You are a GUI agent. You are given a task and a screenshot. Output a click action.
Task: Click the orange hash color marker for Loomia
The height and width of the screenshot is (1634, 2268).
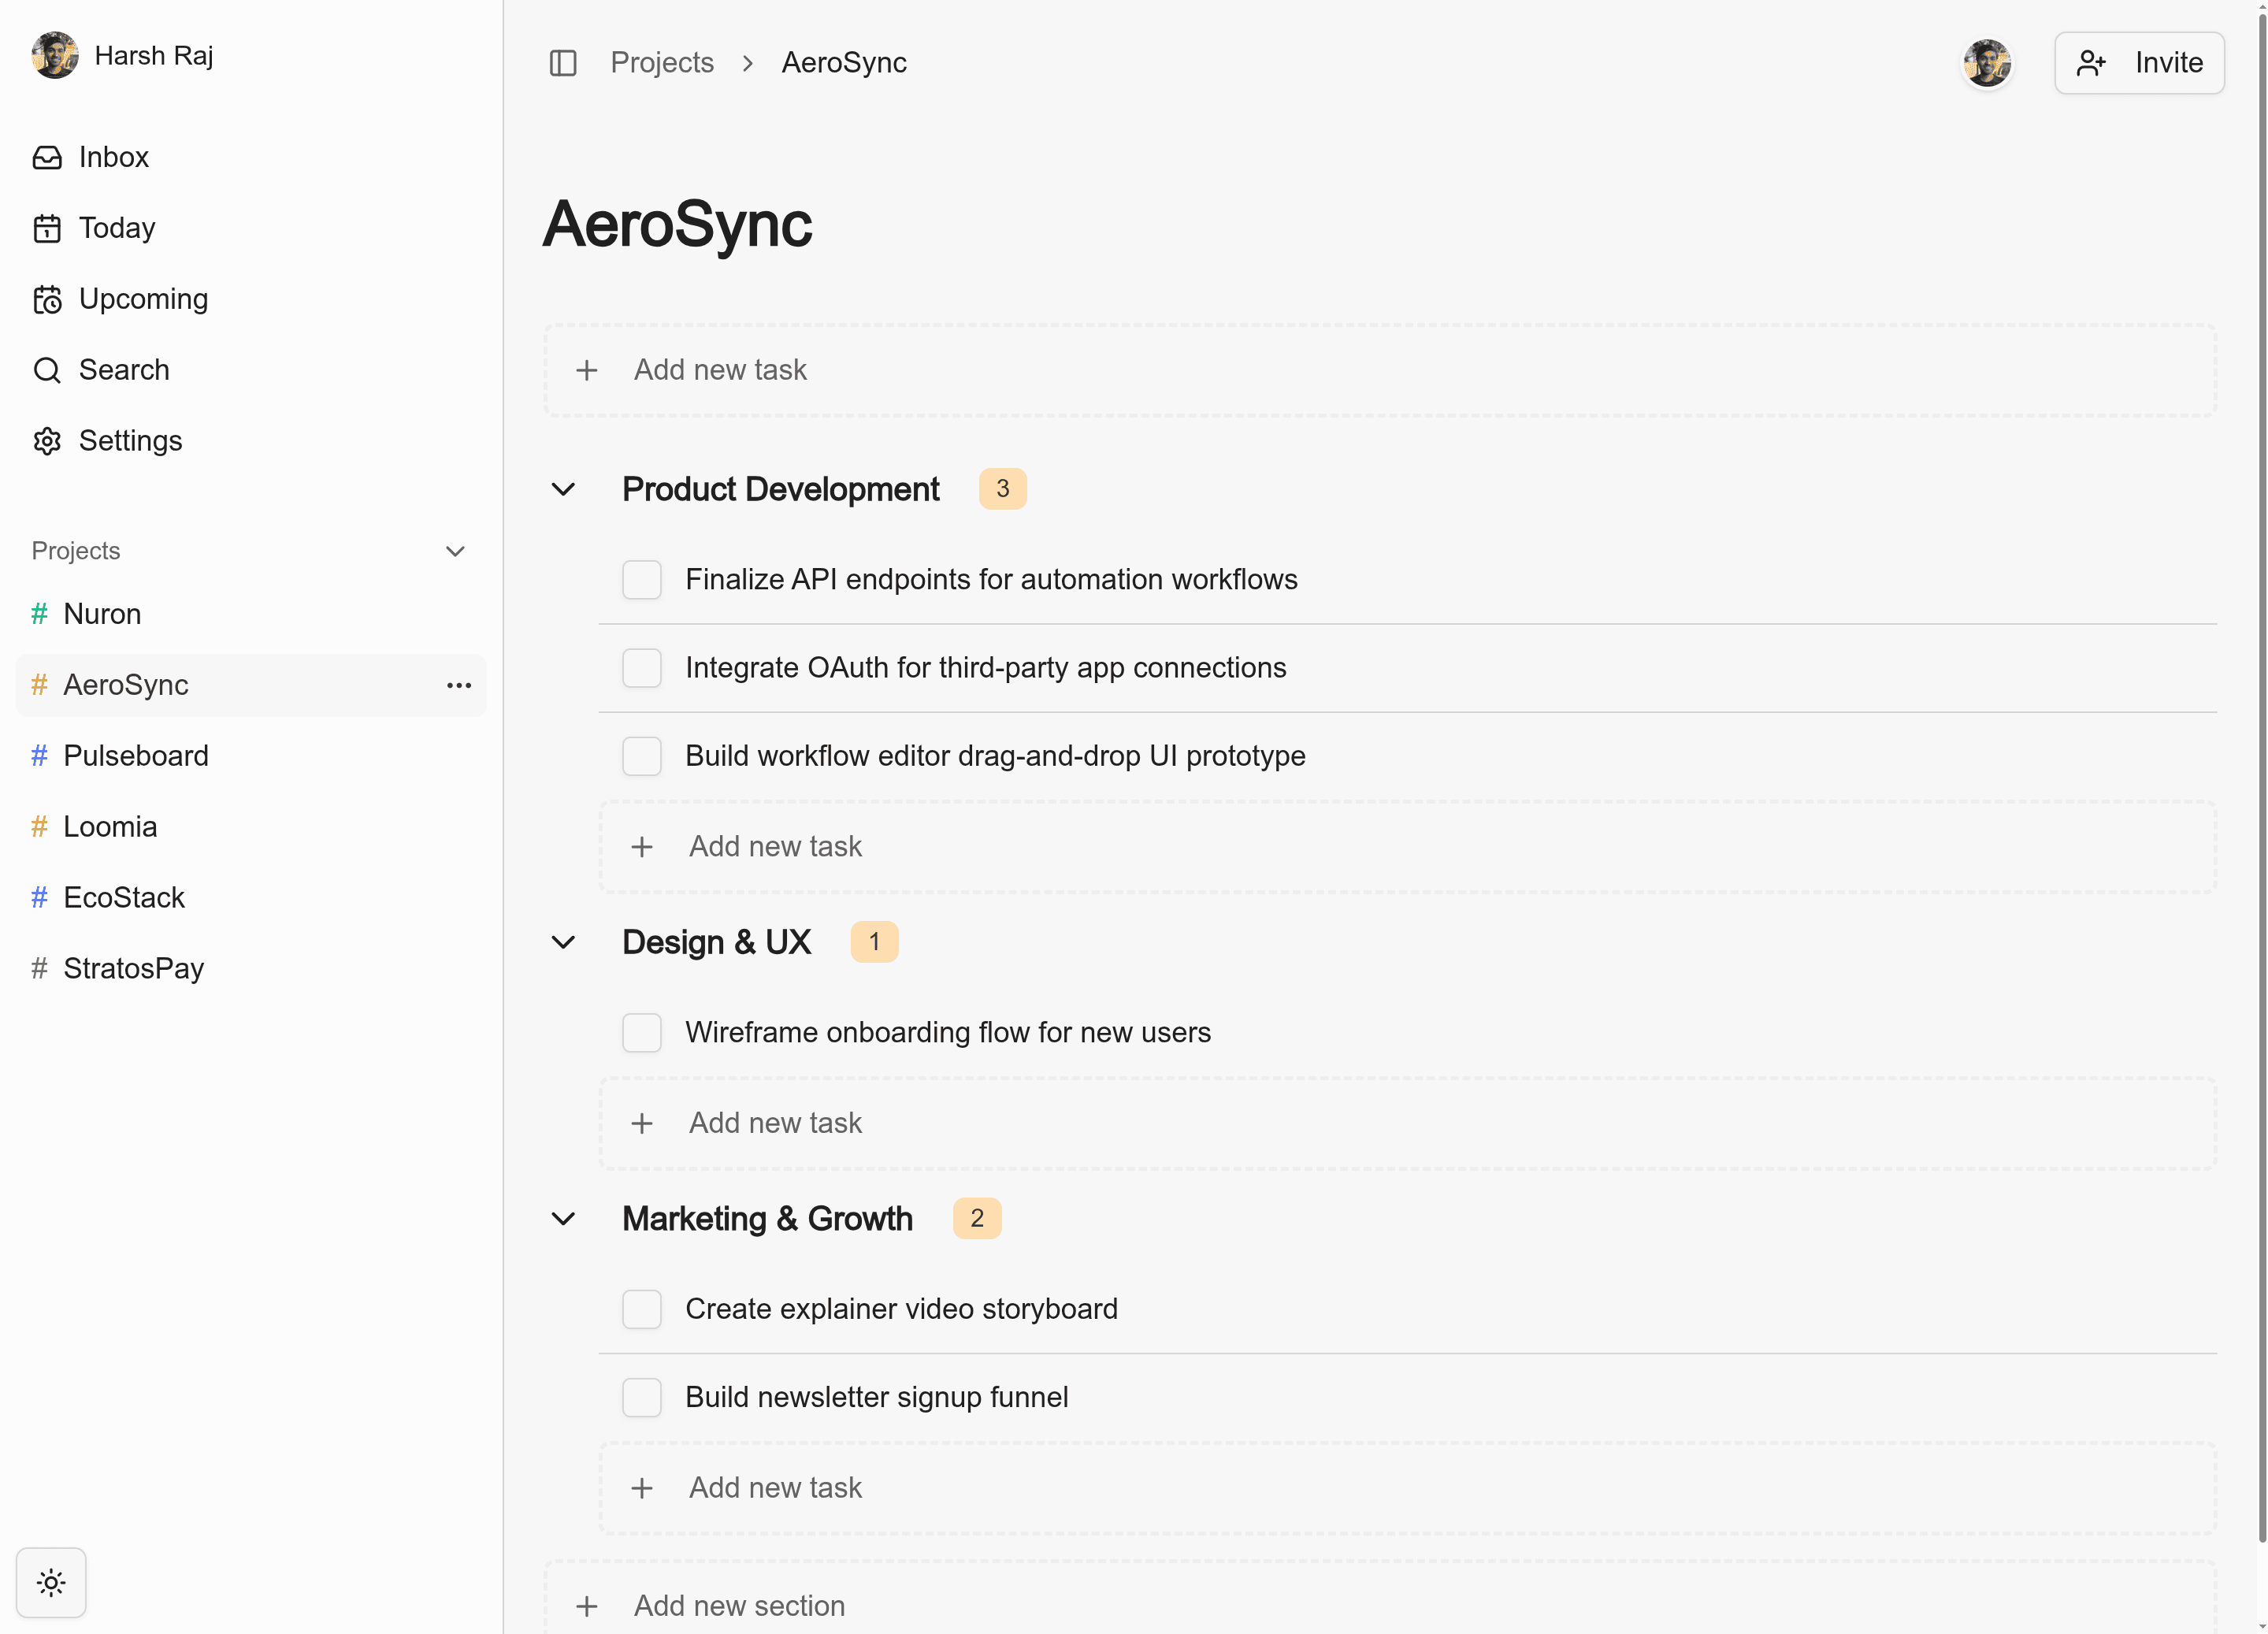pos(39,827)
